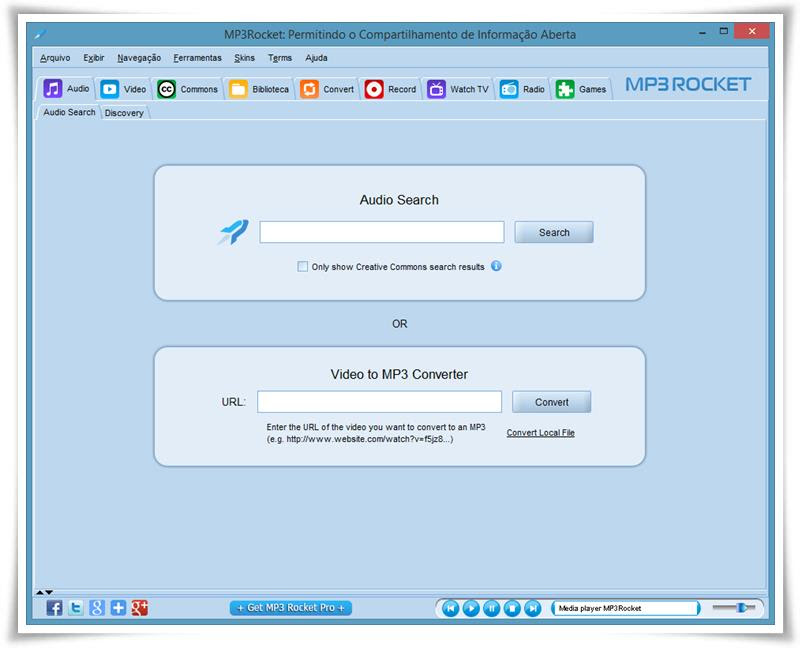The image size is (800, 648).
Task: Open the Convert Local File link
Action: click(540, 433)
